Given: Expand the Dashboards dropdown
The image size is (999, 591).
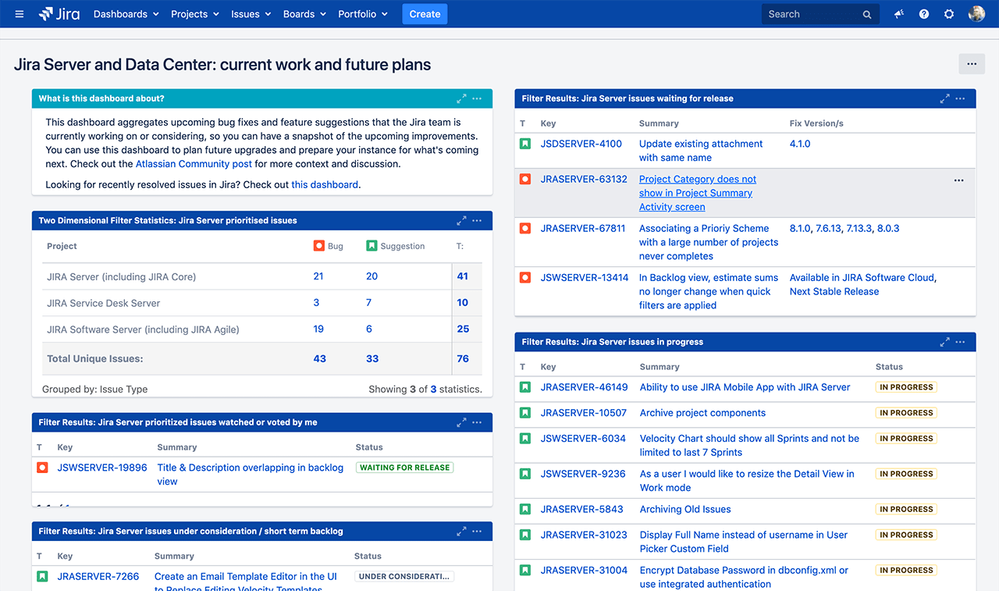Looking at the screenshot, I should pyautogui.click(x=126, y=14).
